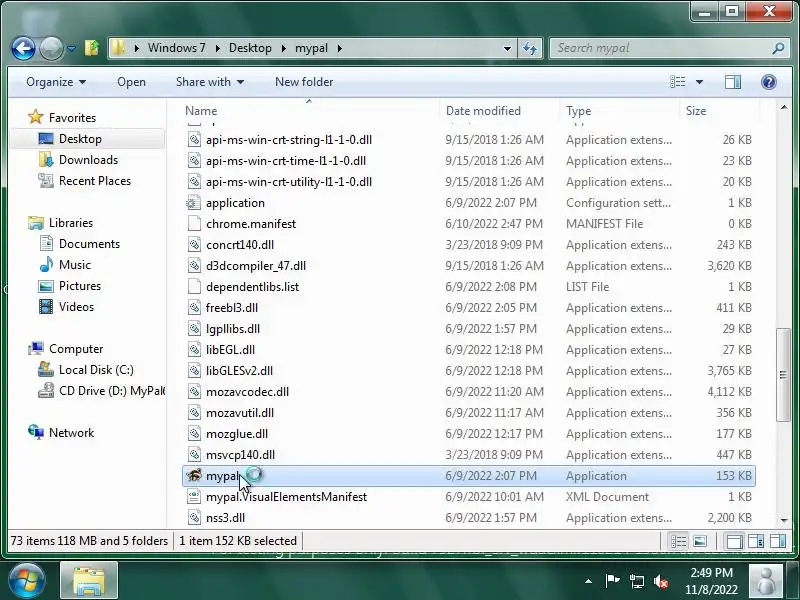Open the Videos library

coord(76,307)
